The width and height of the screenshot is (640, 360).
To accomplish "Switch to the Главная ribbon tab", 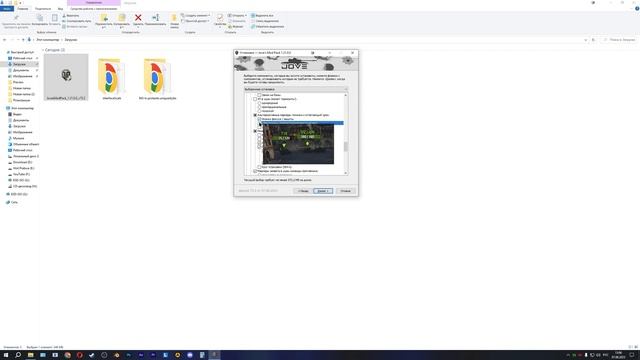I will click(x=22, y=9).
